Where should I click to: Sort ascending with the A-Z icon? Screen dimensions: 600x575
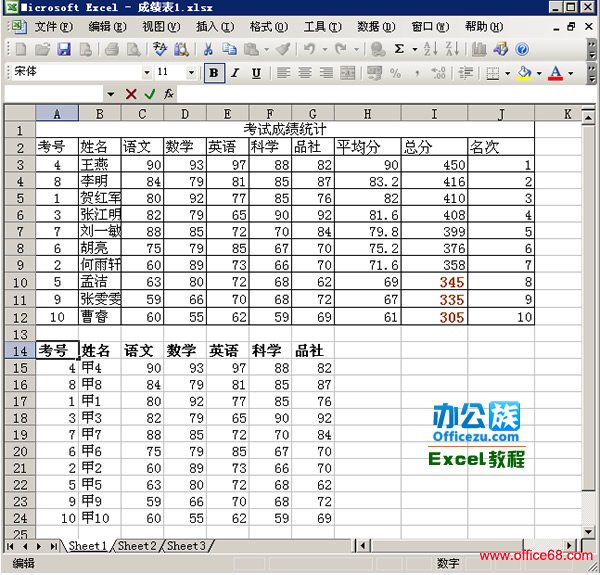[430, 49]
